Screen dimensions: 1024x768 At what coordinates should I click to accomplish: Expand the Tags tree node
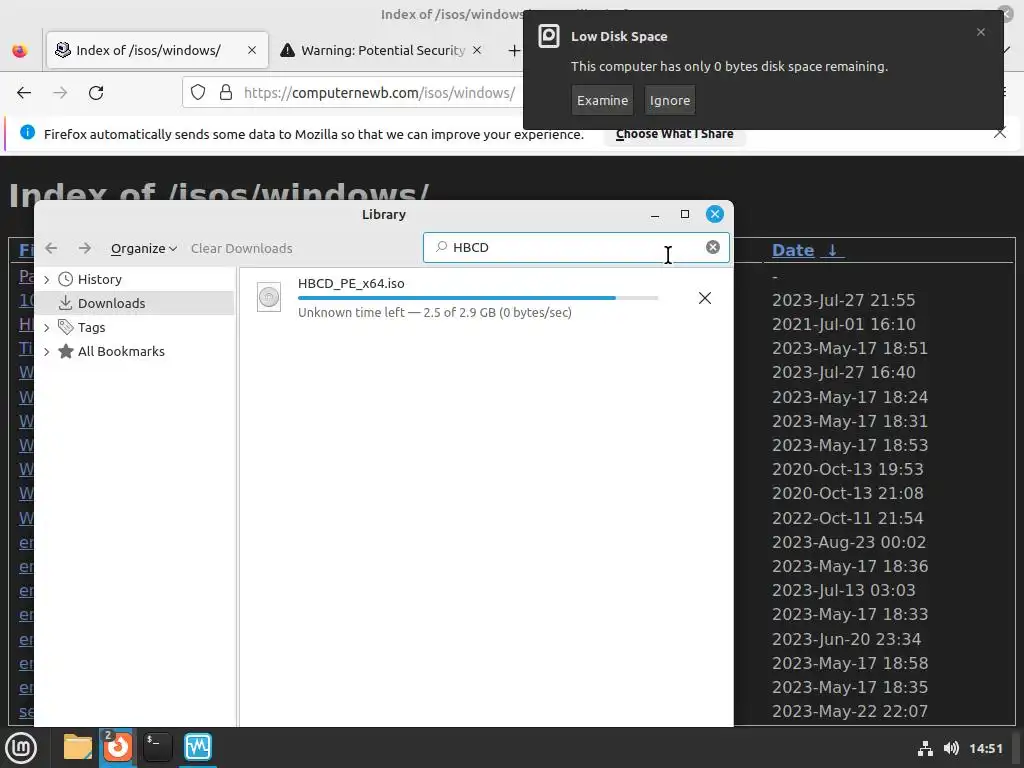(x=46, y=328)
